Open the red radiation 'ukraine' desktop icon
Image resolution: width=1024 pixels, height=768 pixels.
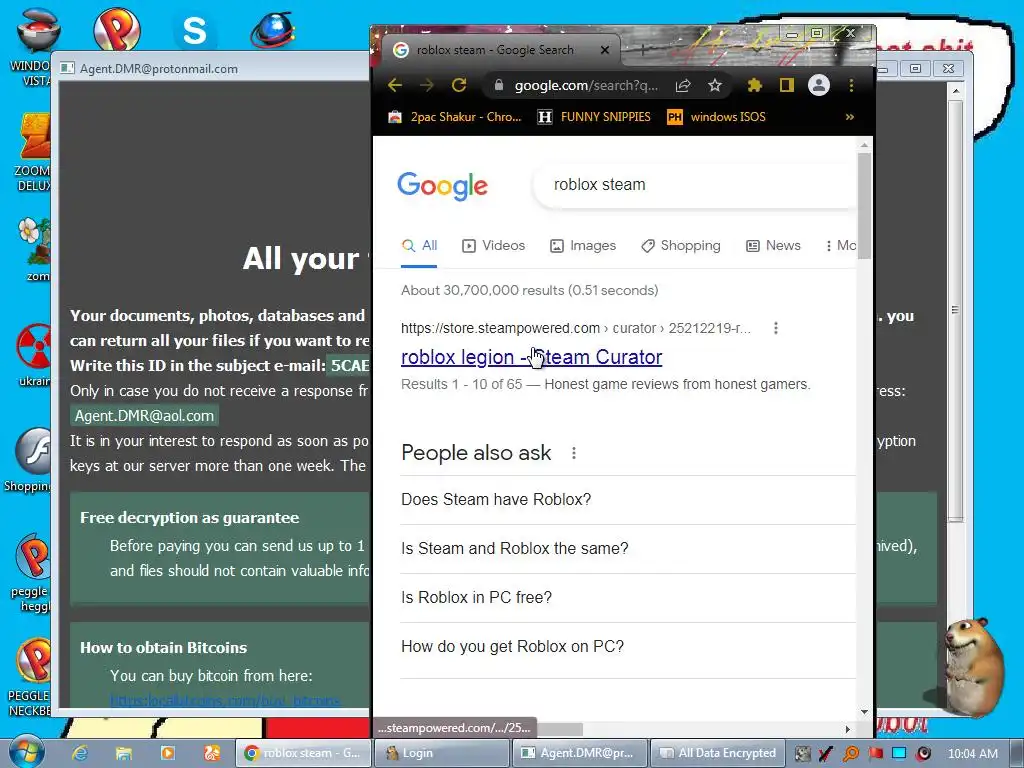[x=34, y=356]
